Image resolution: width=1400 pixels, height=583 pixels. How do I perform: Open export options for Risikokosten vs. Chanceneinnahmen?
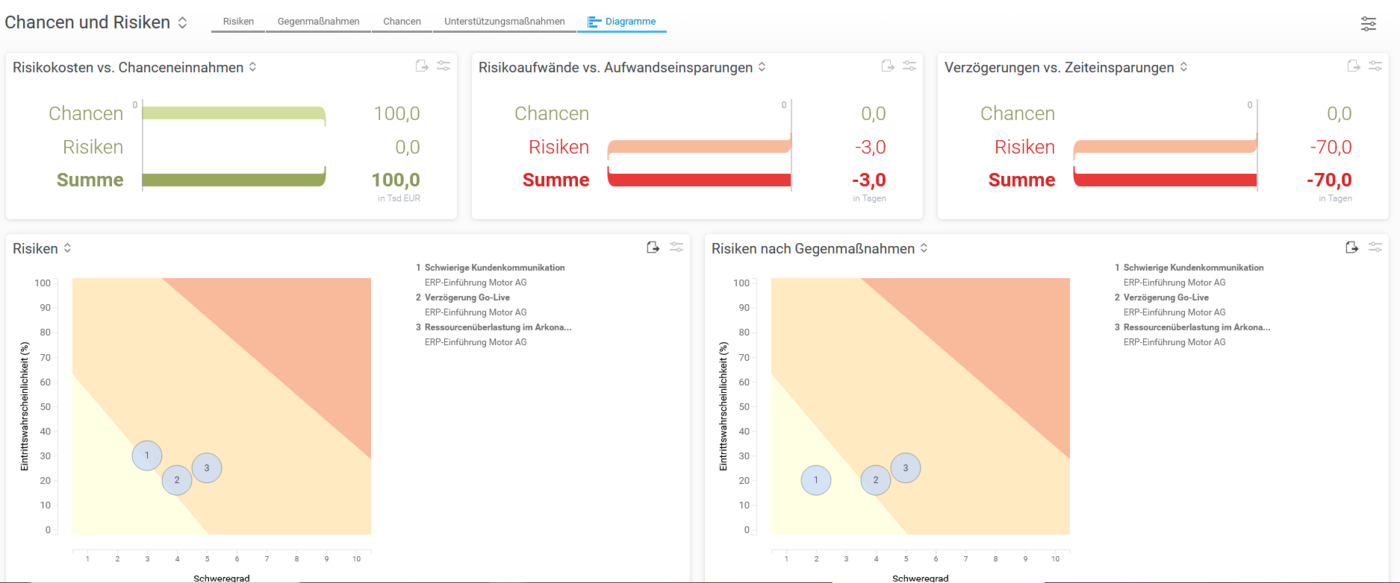421,65
